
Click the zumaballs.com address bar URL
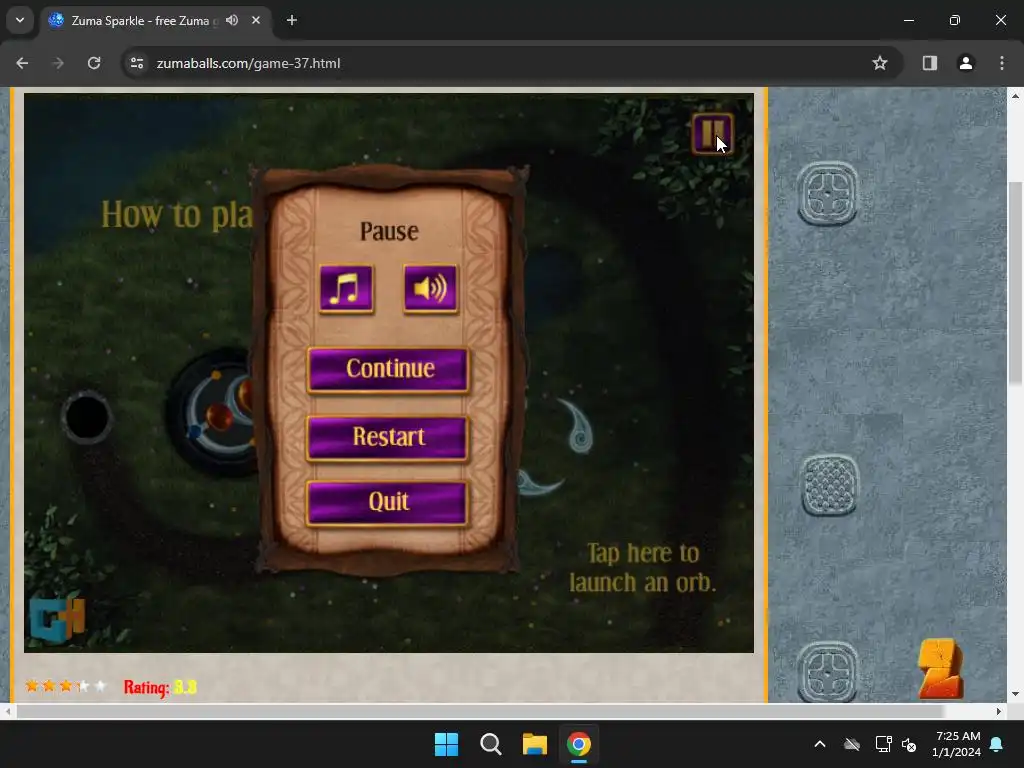pos(248,63)
